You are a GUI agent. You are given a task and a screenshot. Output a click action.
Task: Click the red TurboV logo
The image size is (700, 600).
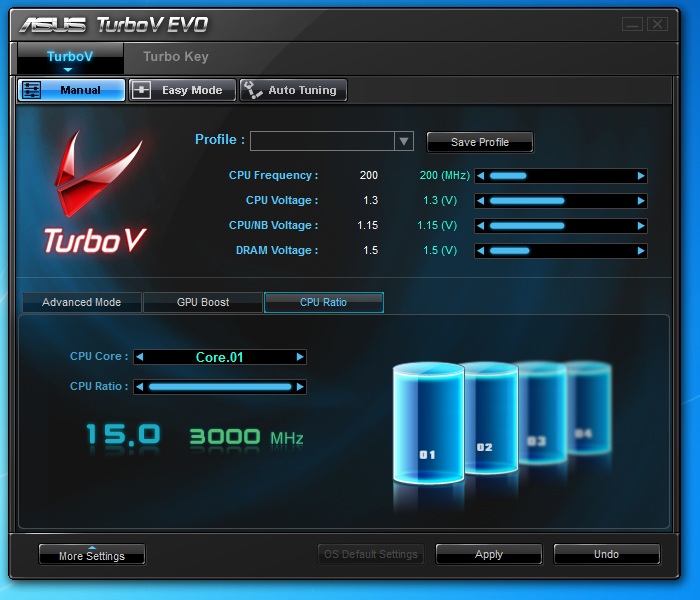click(96, 192)
